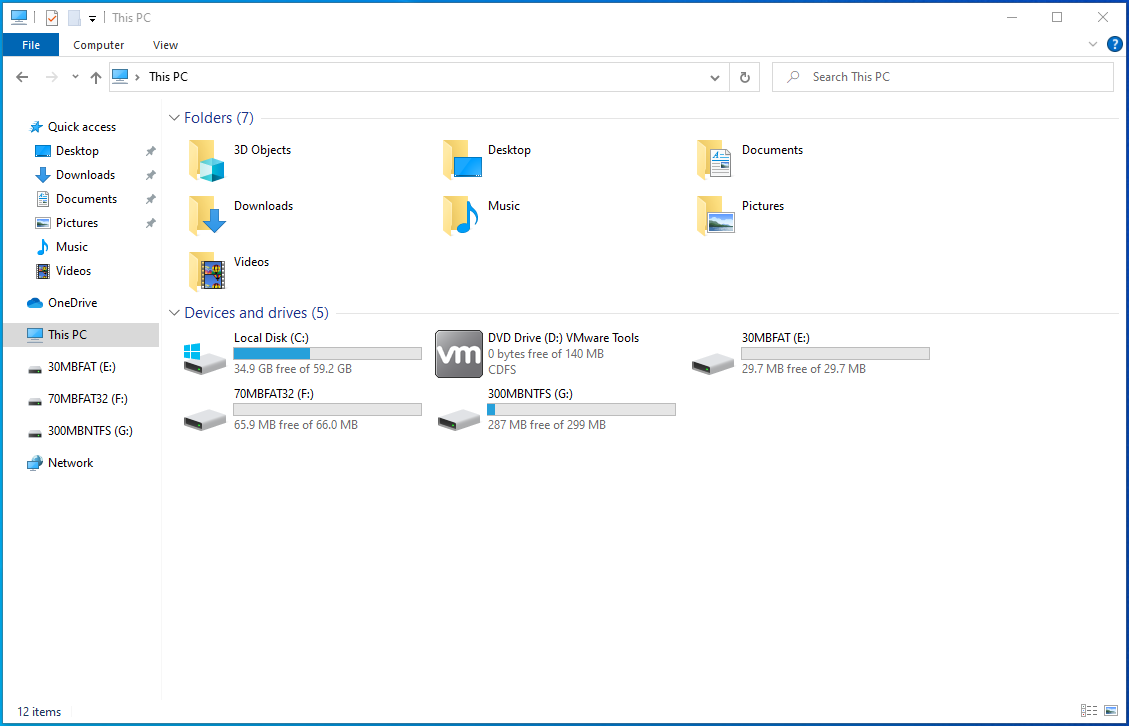Click the 30MBFAT (E:) usage bar
This screenshot has height=726, width=1129.
[x=835, y=354]
